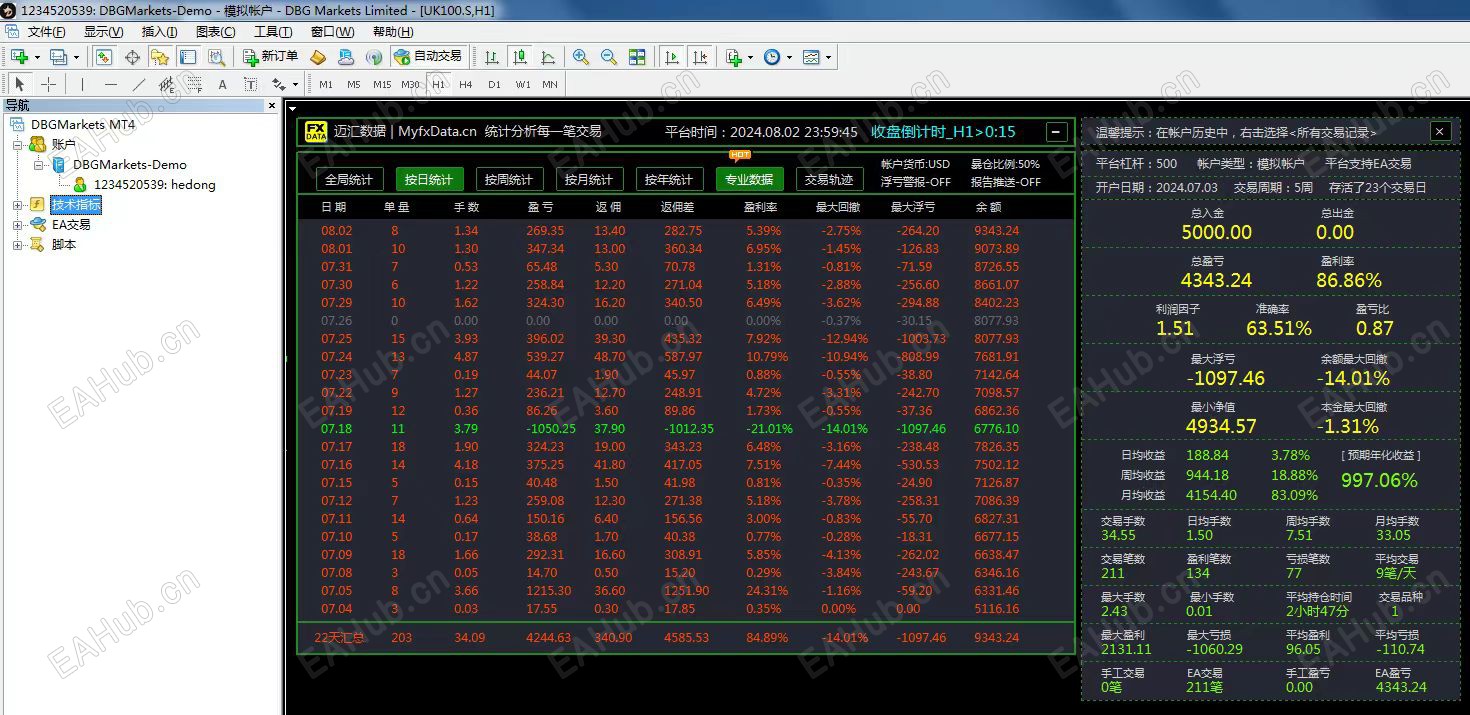Select the candlestick chart type icon
This screenshot has width=1470, height=715.
(520, 57)
